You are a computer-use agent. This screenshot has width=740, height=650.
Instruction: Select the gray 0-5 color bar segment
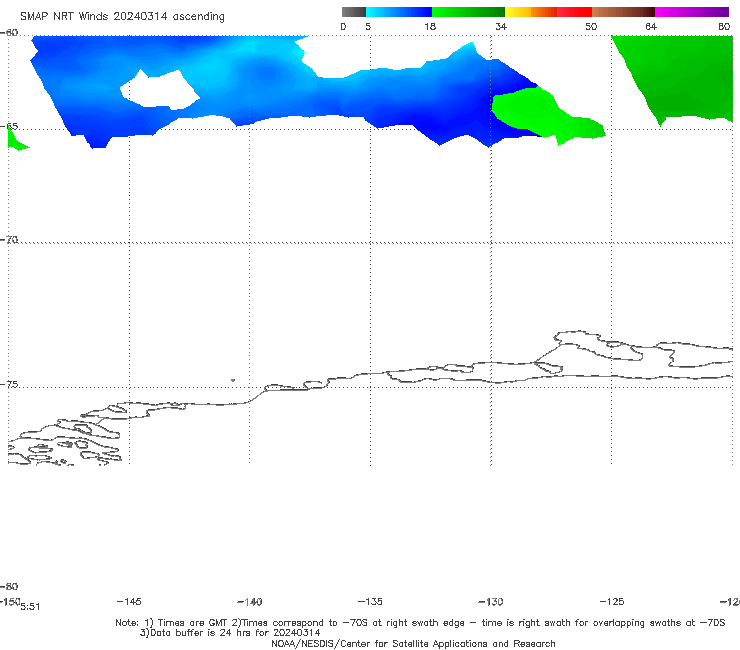pyautogui.click(x=354, y=12)
